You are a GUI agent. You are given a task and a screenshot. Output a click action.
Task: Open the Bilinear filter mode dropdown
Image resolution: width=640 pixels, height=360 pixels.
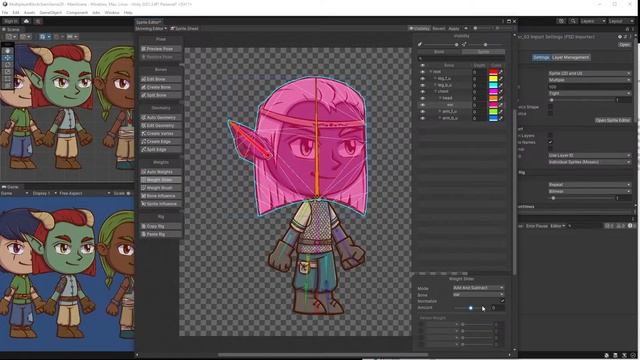pyautogui.click(x=589, y=191)
